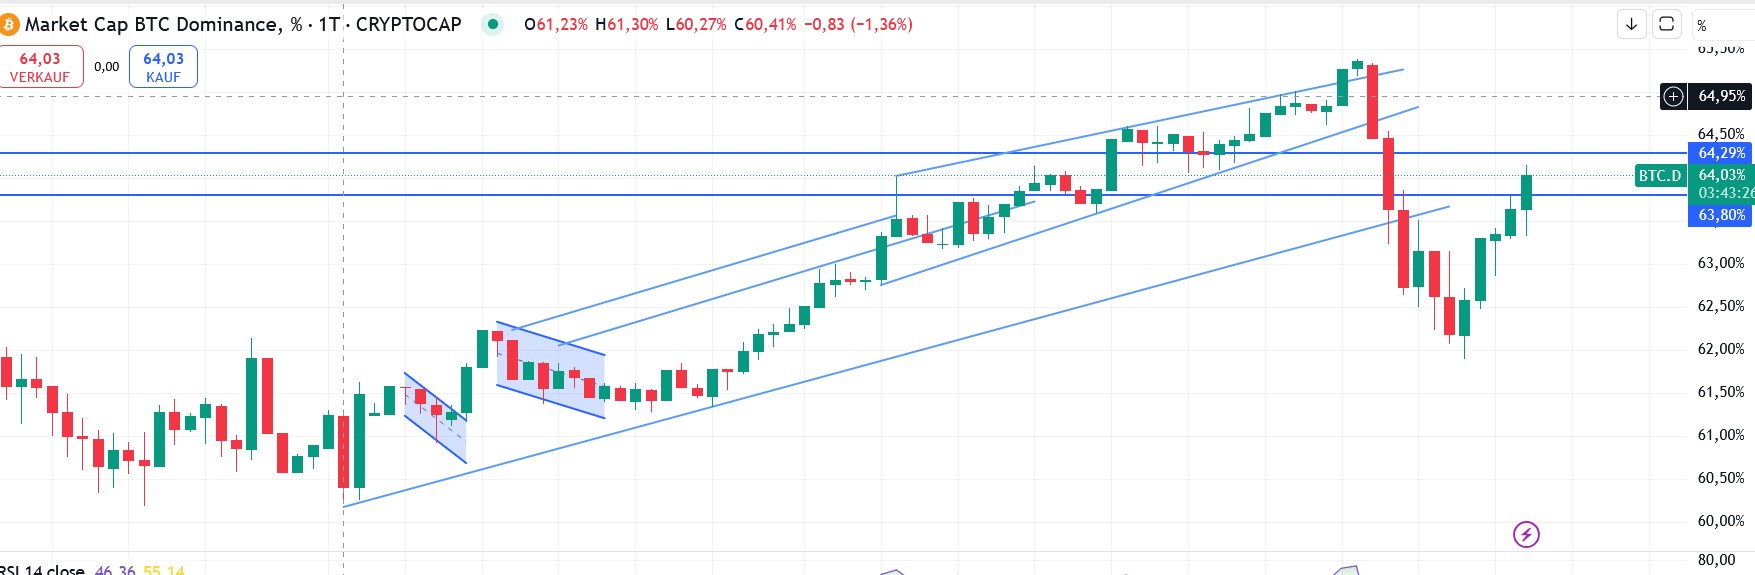Click the RSI 14 close indicator legend

pos(45,569)
